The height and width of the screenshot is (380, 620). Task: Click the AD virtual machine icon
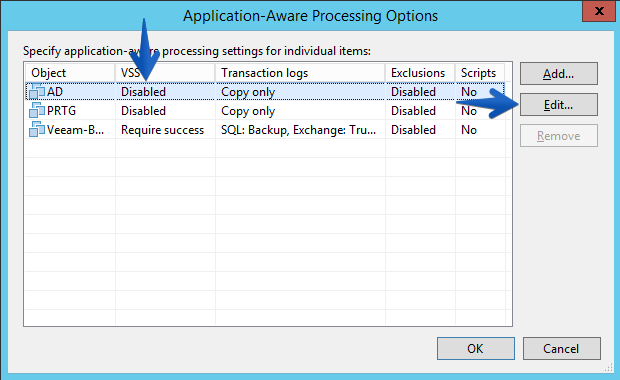tap(37, 91)
